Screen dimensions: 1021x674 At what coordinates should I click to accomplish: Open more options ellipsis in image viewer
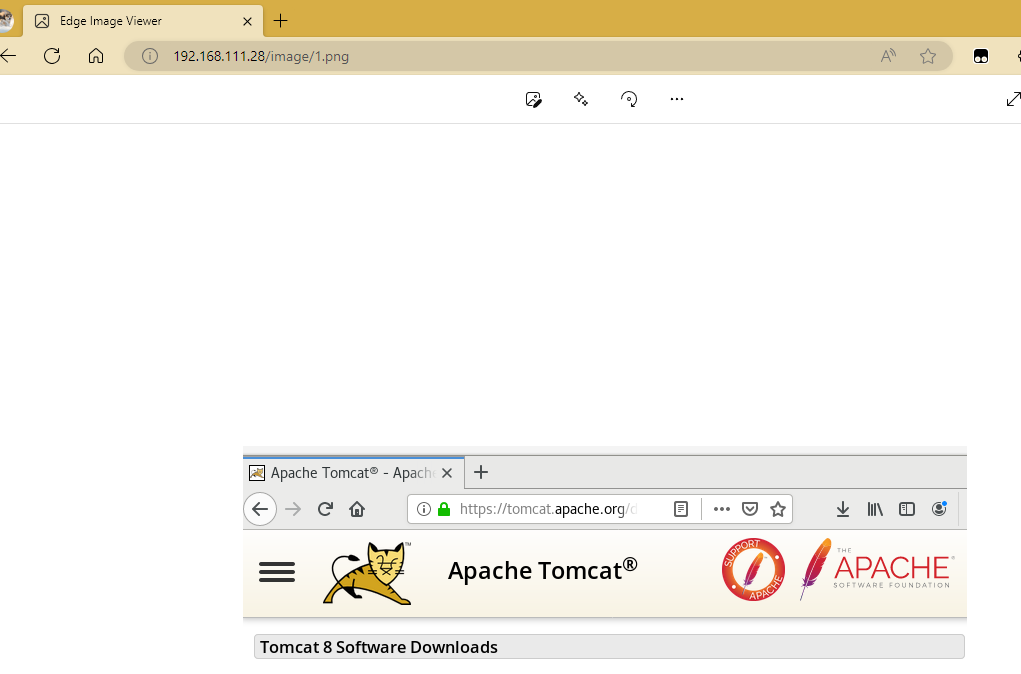click(677, 99)
